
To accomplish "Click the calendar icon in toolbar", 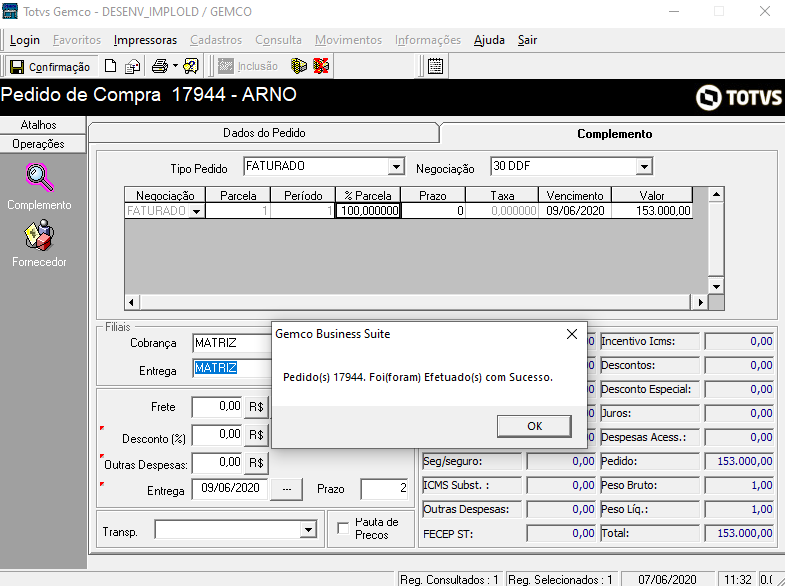I will click(x=435, y=66).
